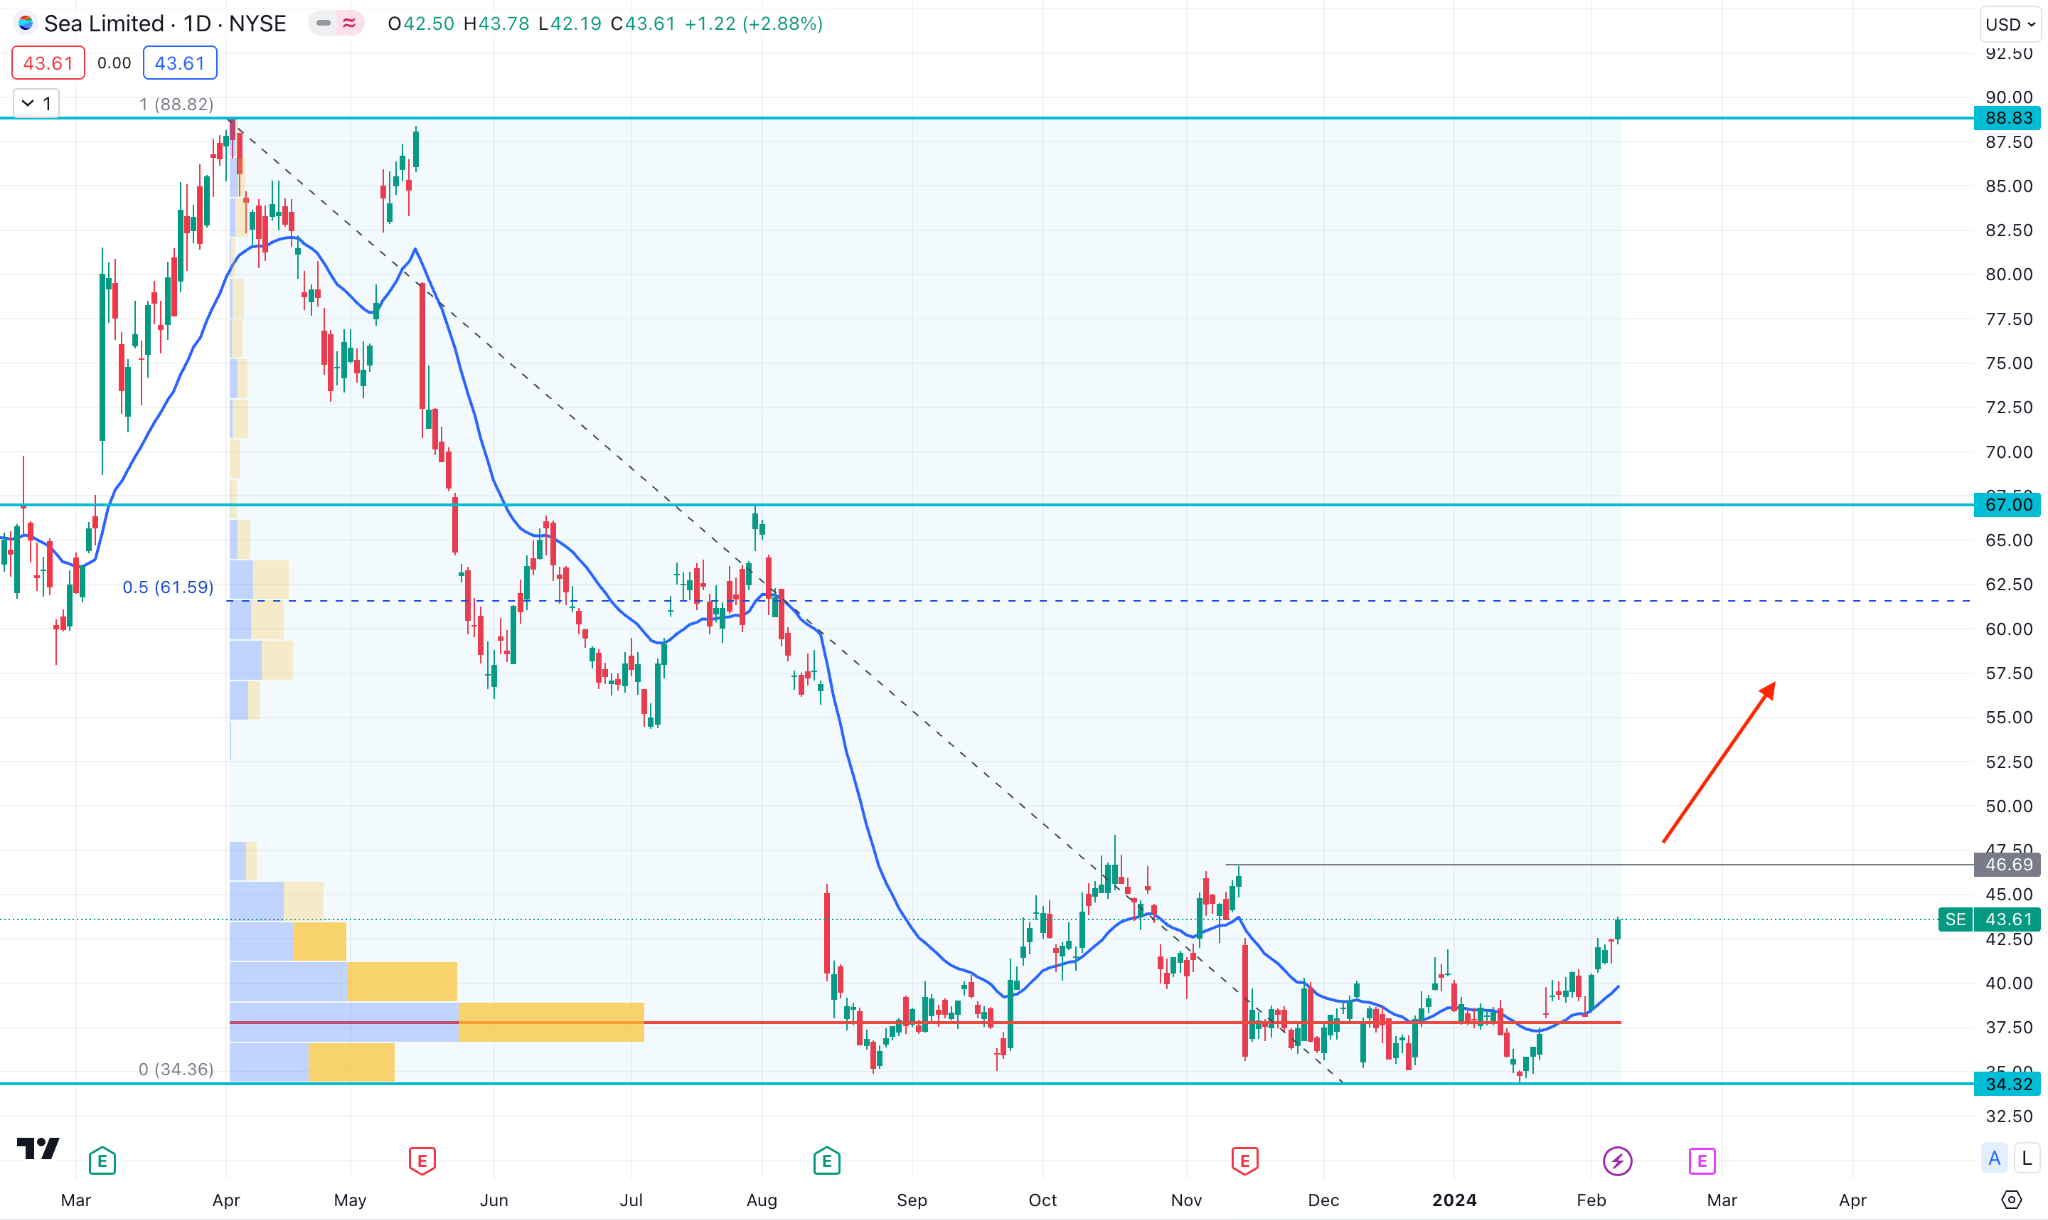Toggle auto scale with the A button
The image size is (2048, 1220).
coord(1994,1158)
